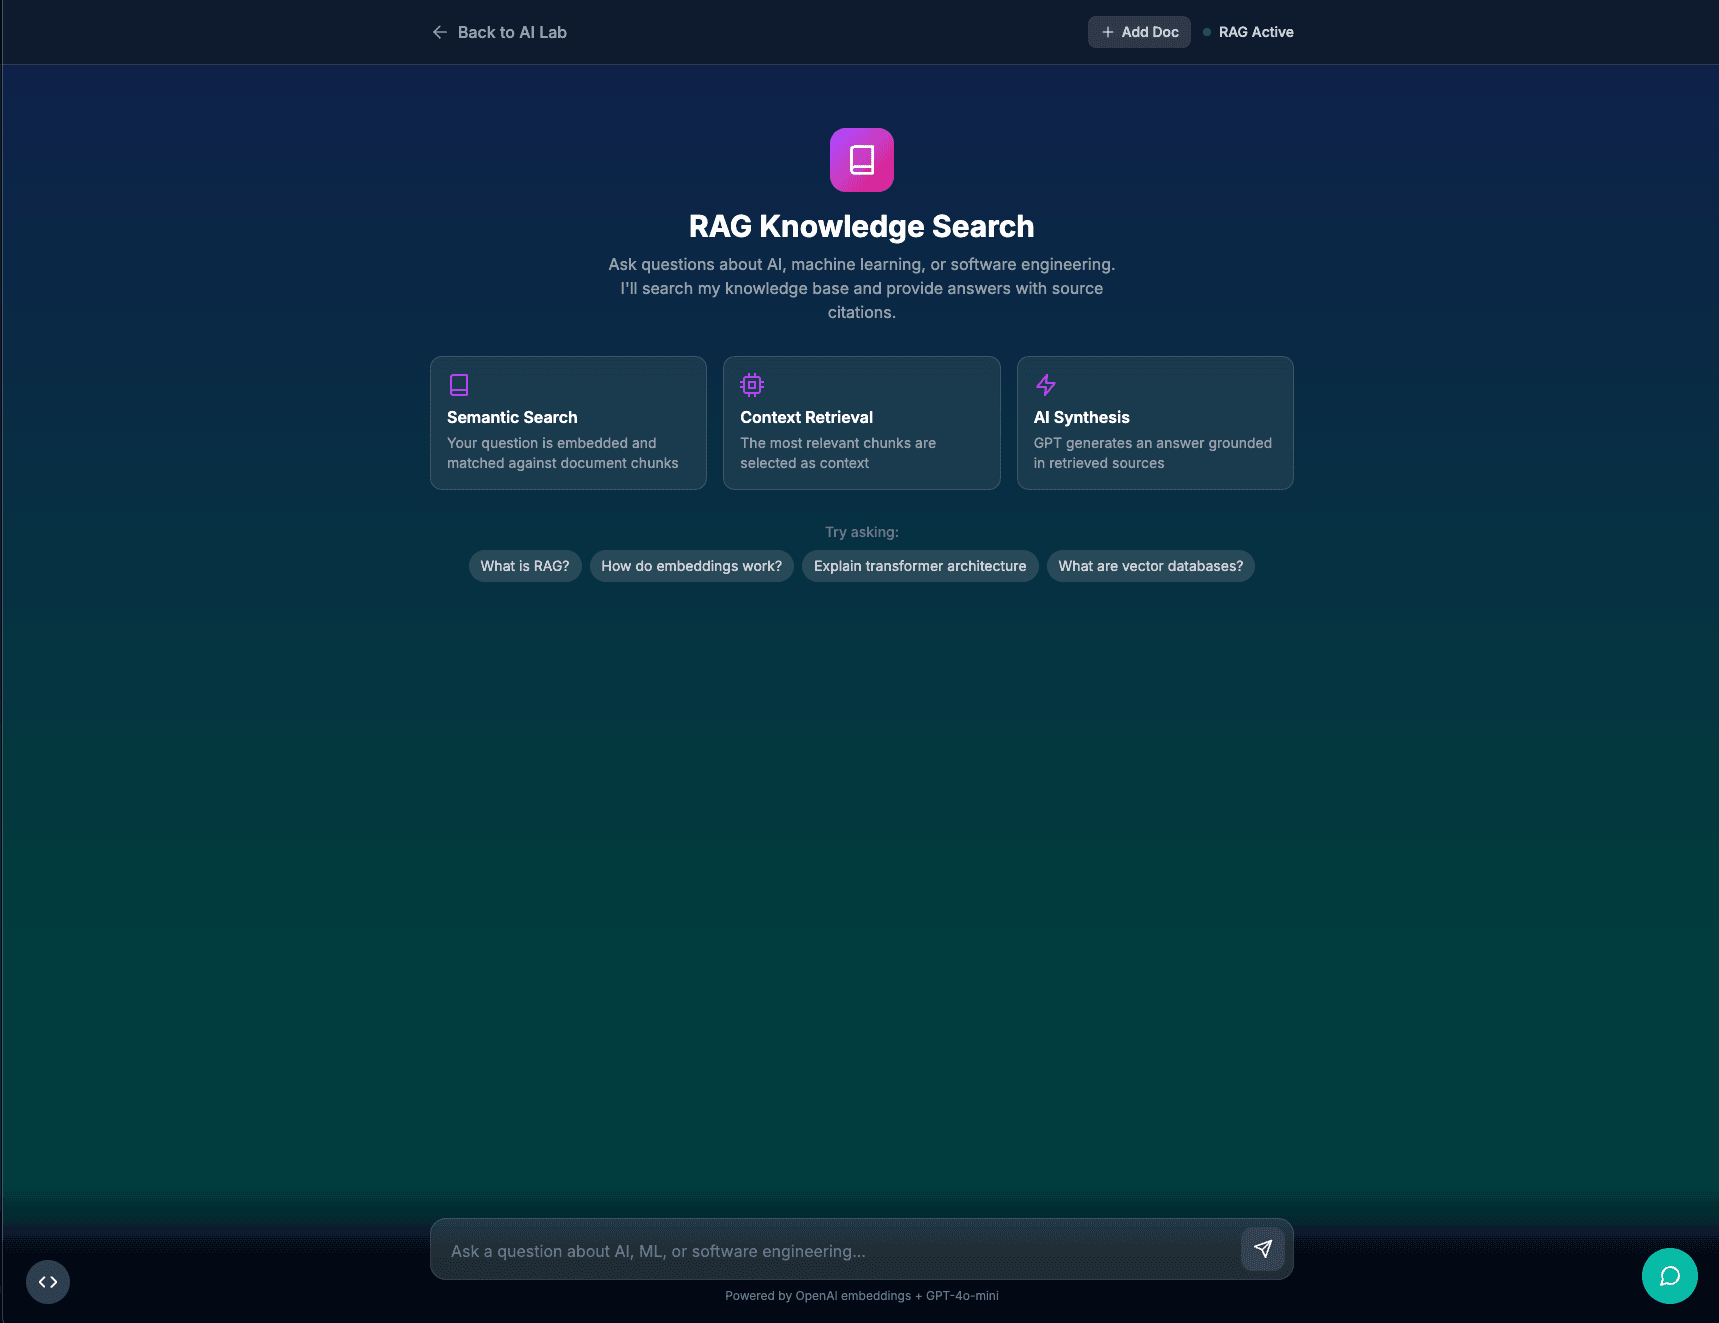
Task: Open the Add Doc panel
Action: (x=1139, y=31)
